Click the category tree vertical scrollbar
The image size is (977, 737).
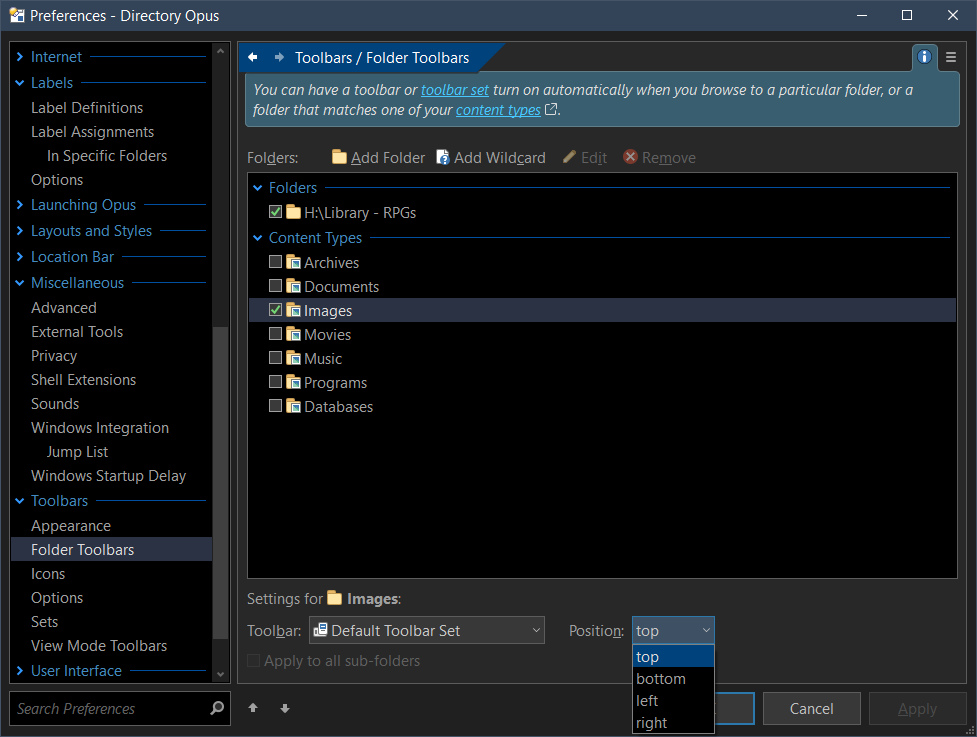[220, 483]
